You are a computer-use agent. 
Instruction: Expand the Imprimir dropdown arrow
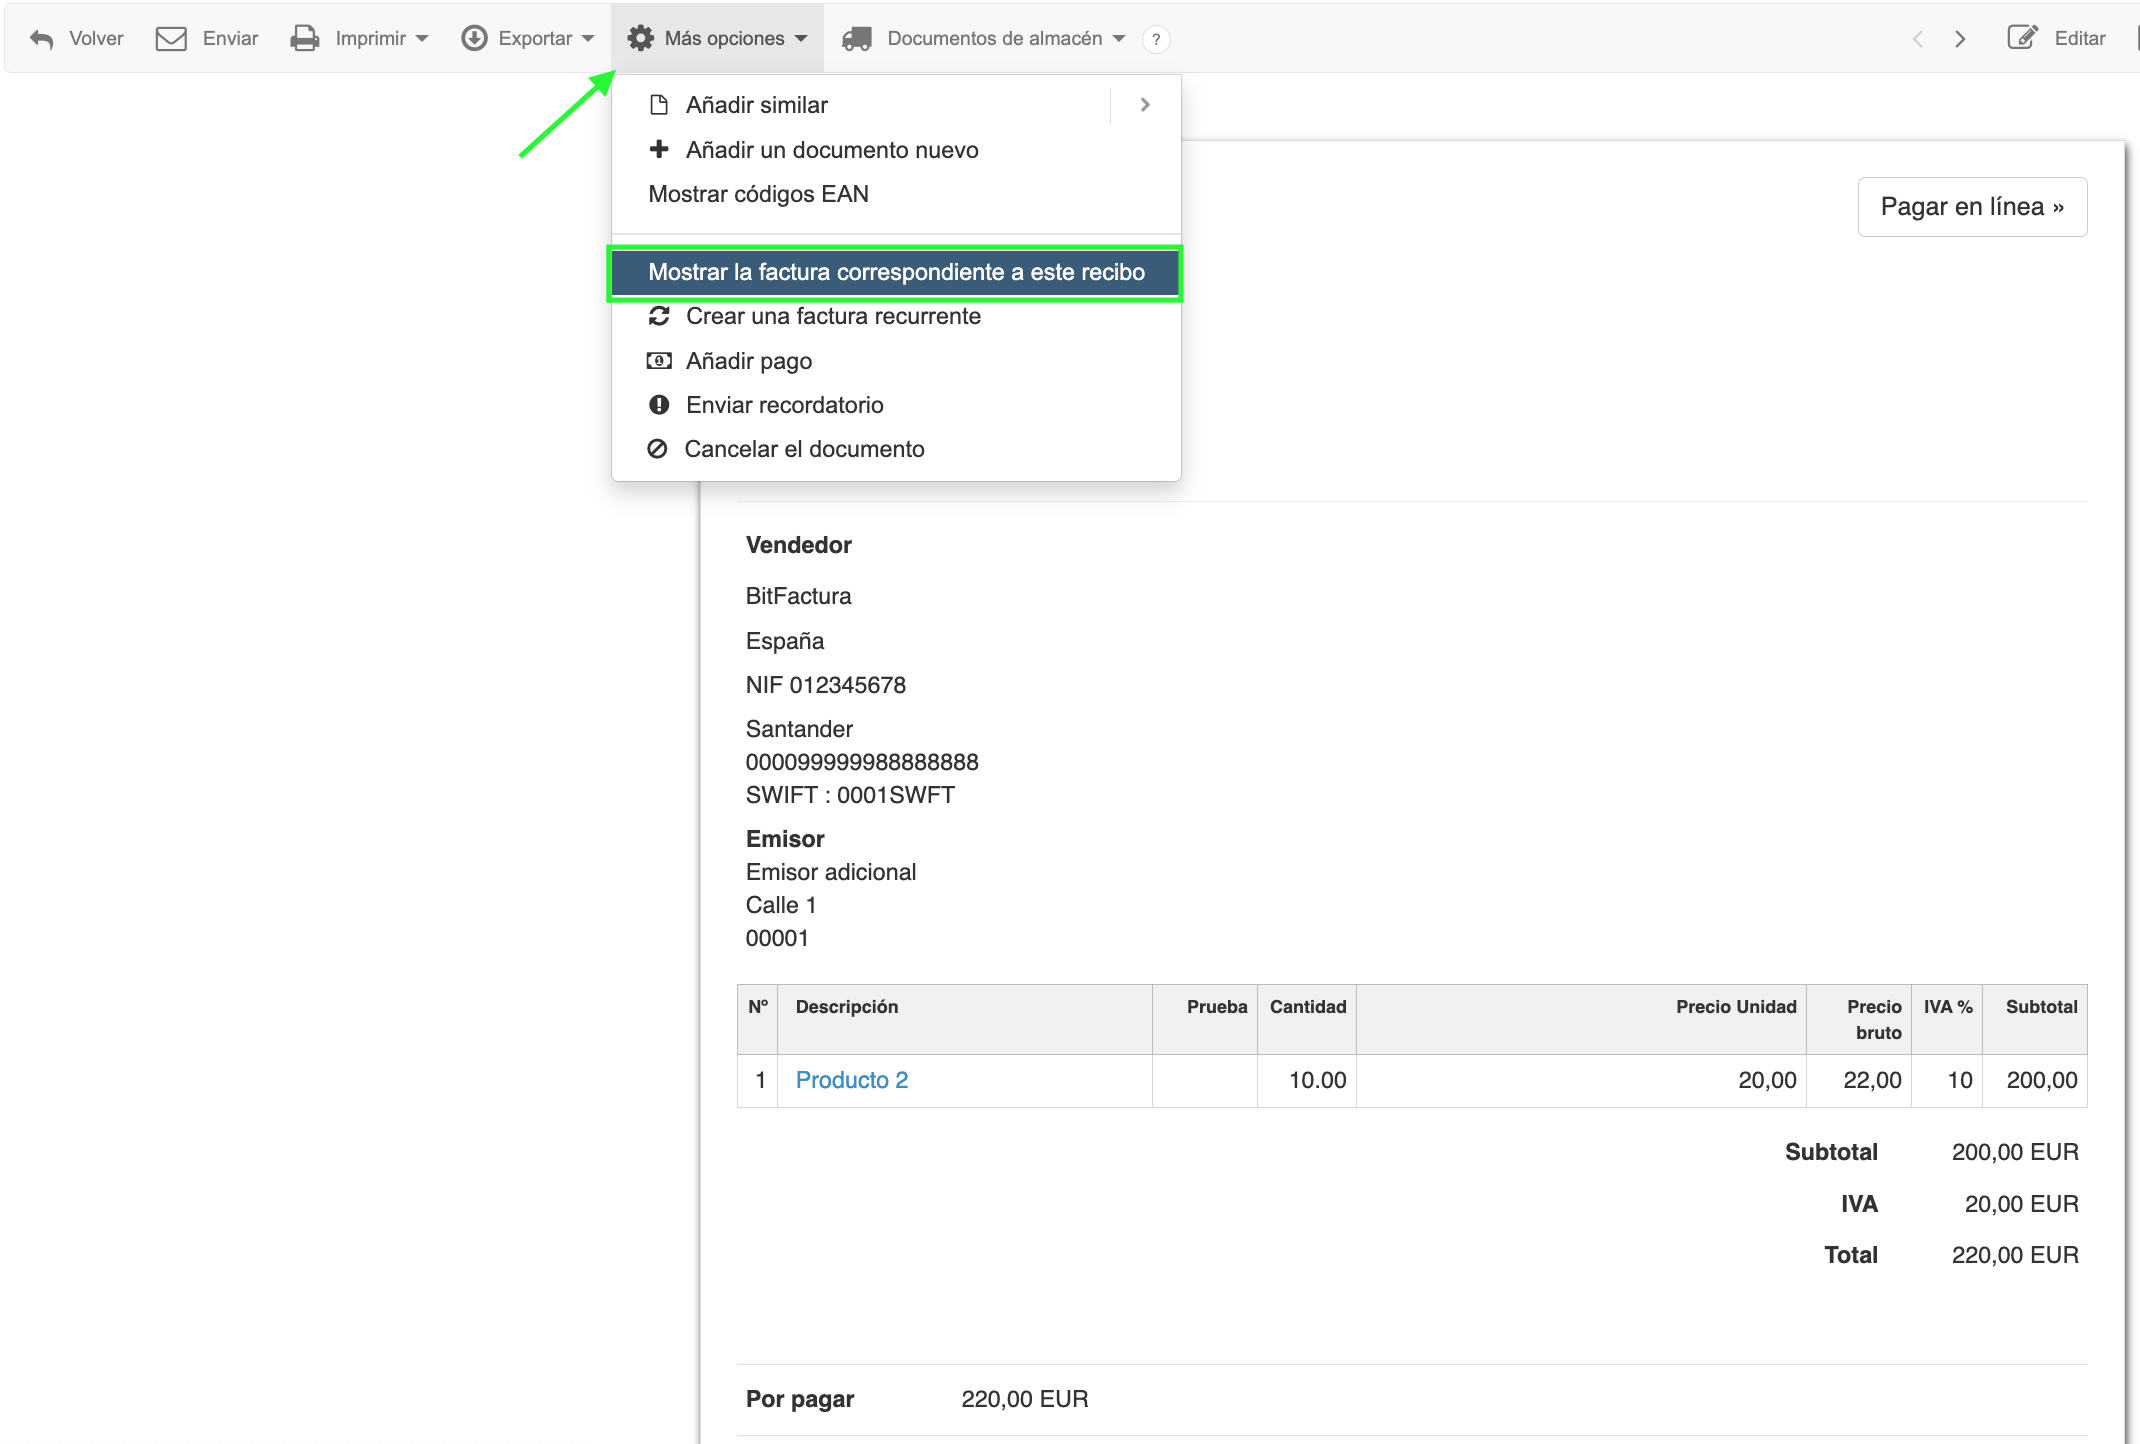pos(422,39)
